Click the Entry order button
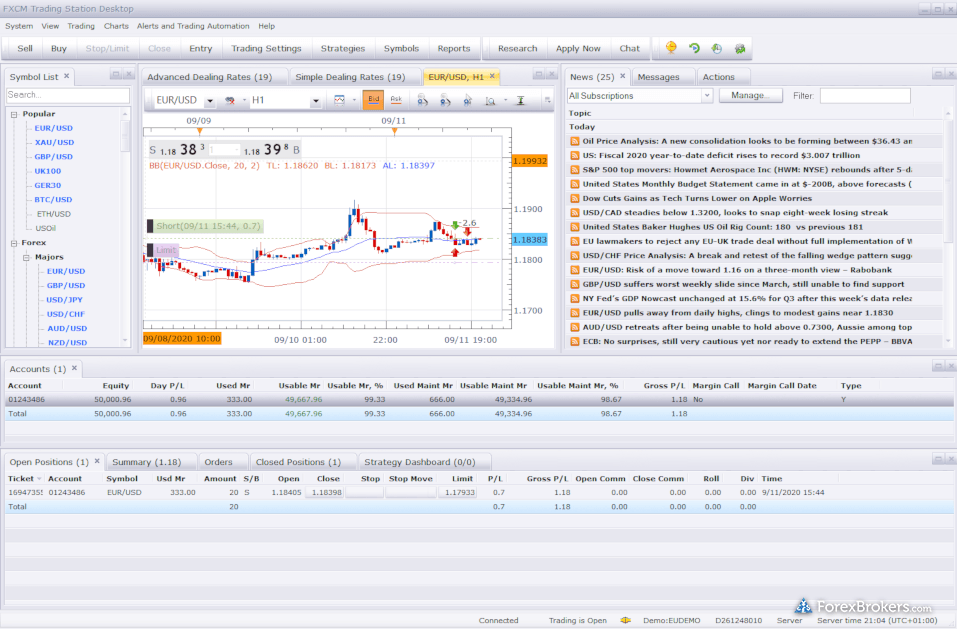The width and height of the screenshot is (957, 629). (200, 48)
